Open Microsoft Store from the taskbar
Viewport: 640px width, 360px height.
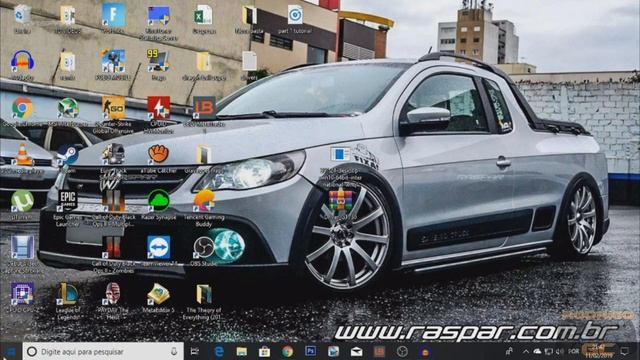(x=264, y=351)
